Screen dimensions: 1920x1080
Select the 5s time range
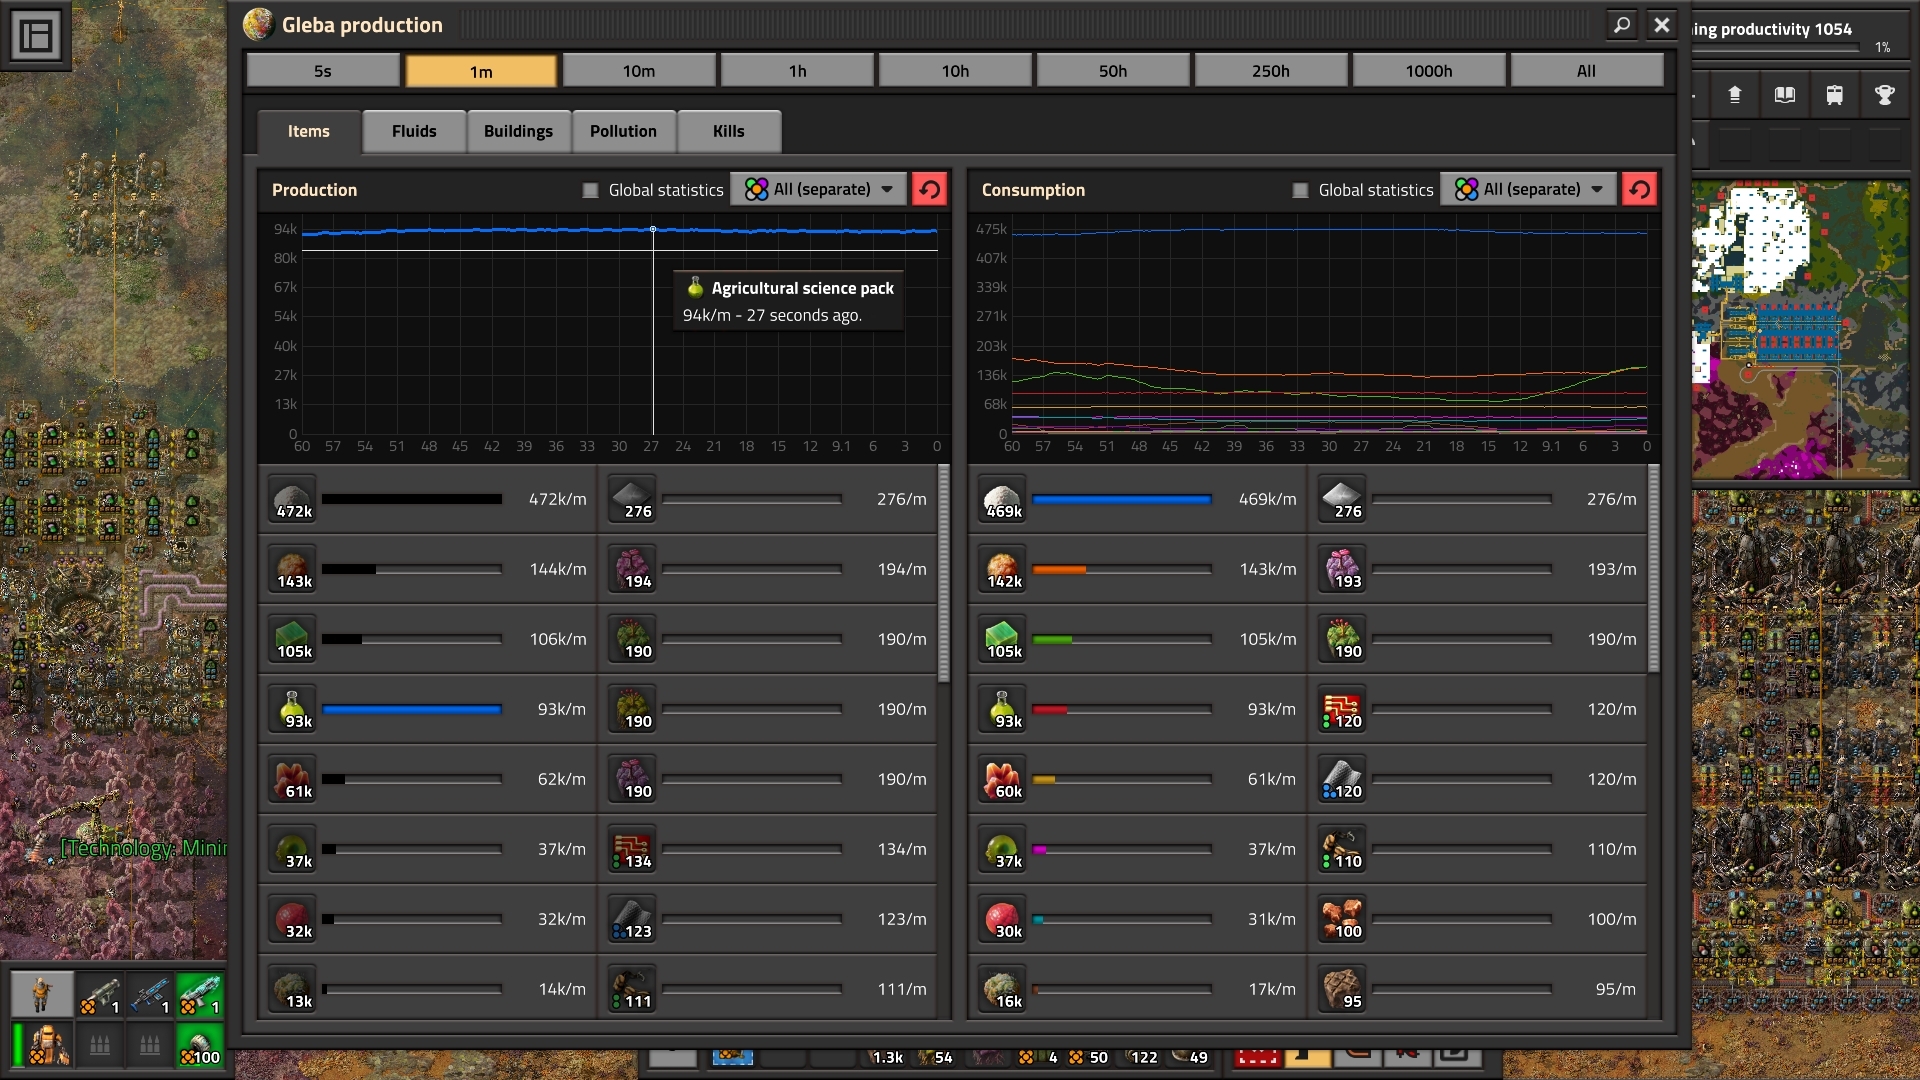(323, 71)
